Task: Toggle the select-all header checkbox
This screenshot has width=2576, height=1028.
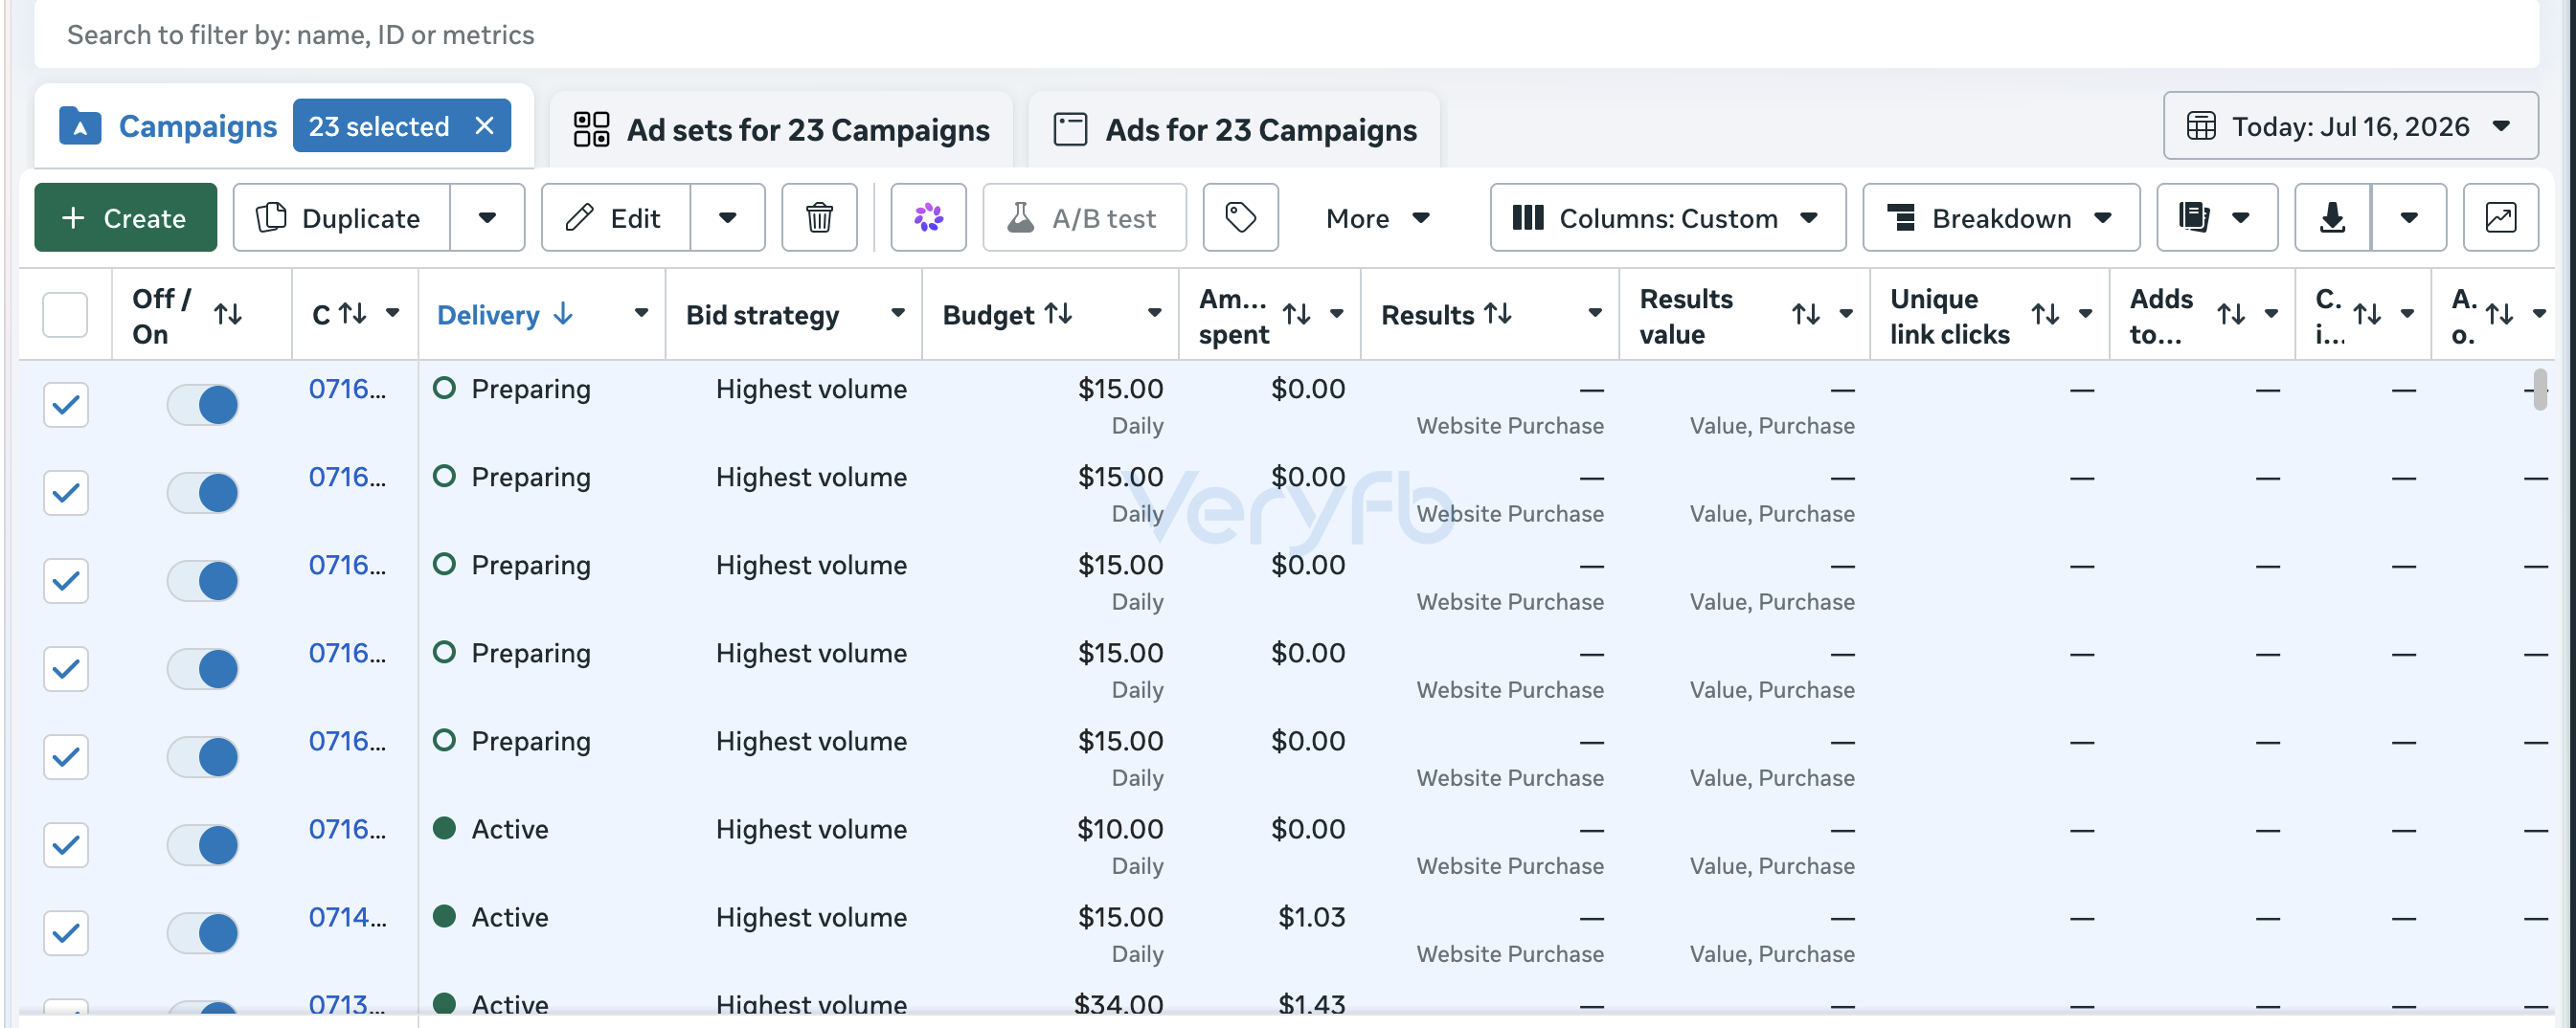Action: point(65,315)
